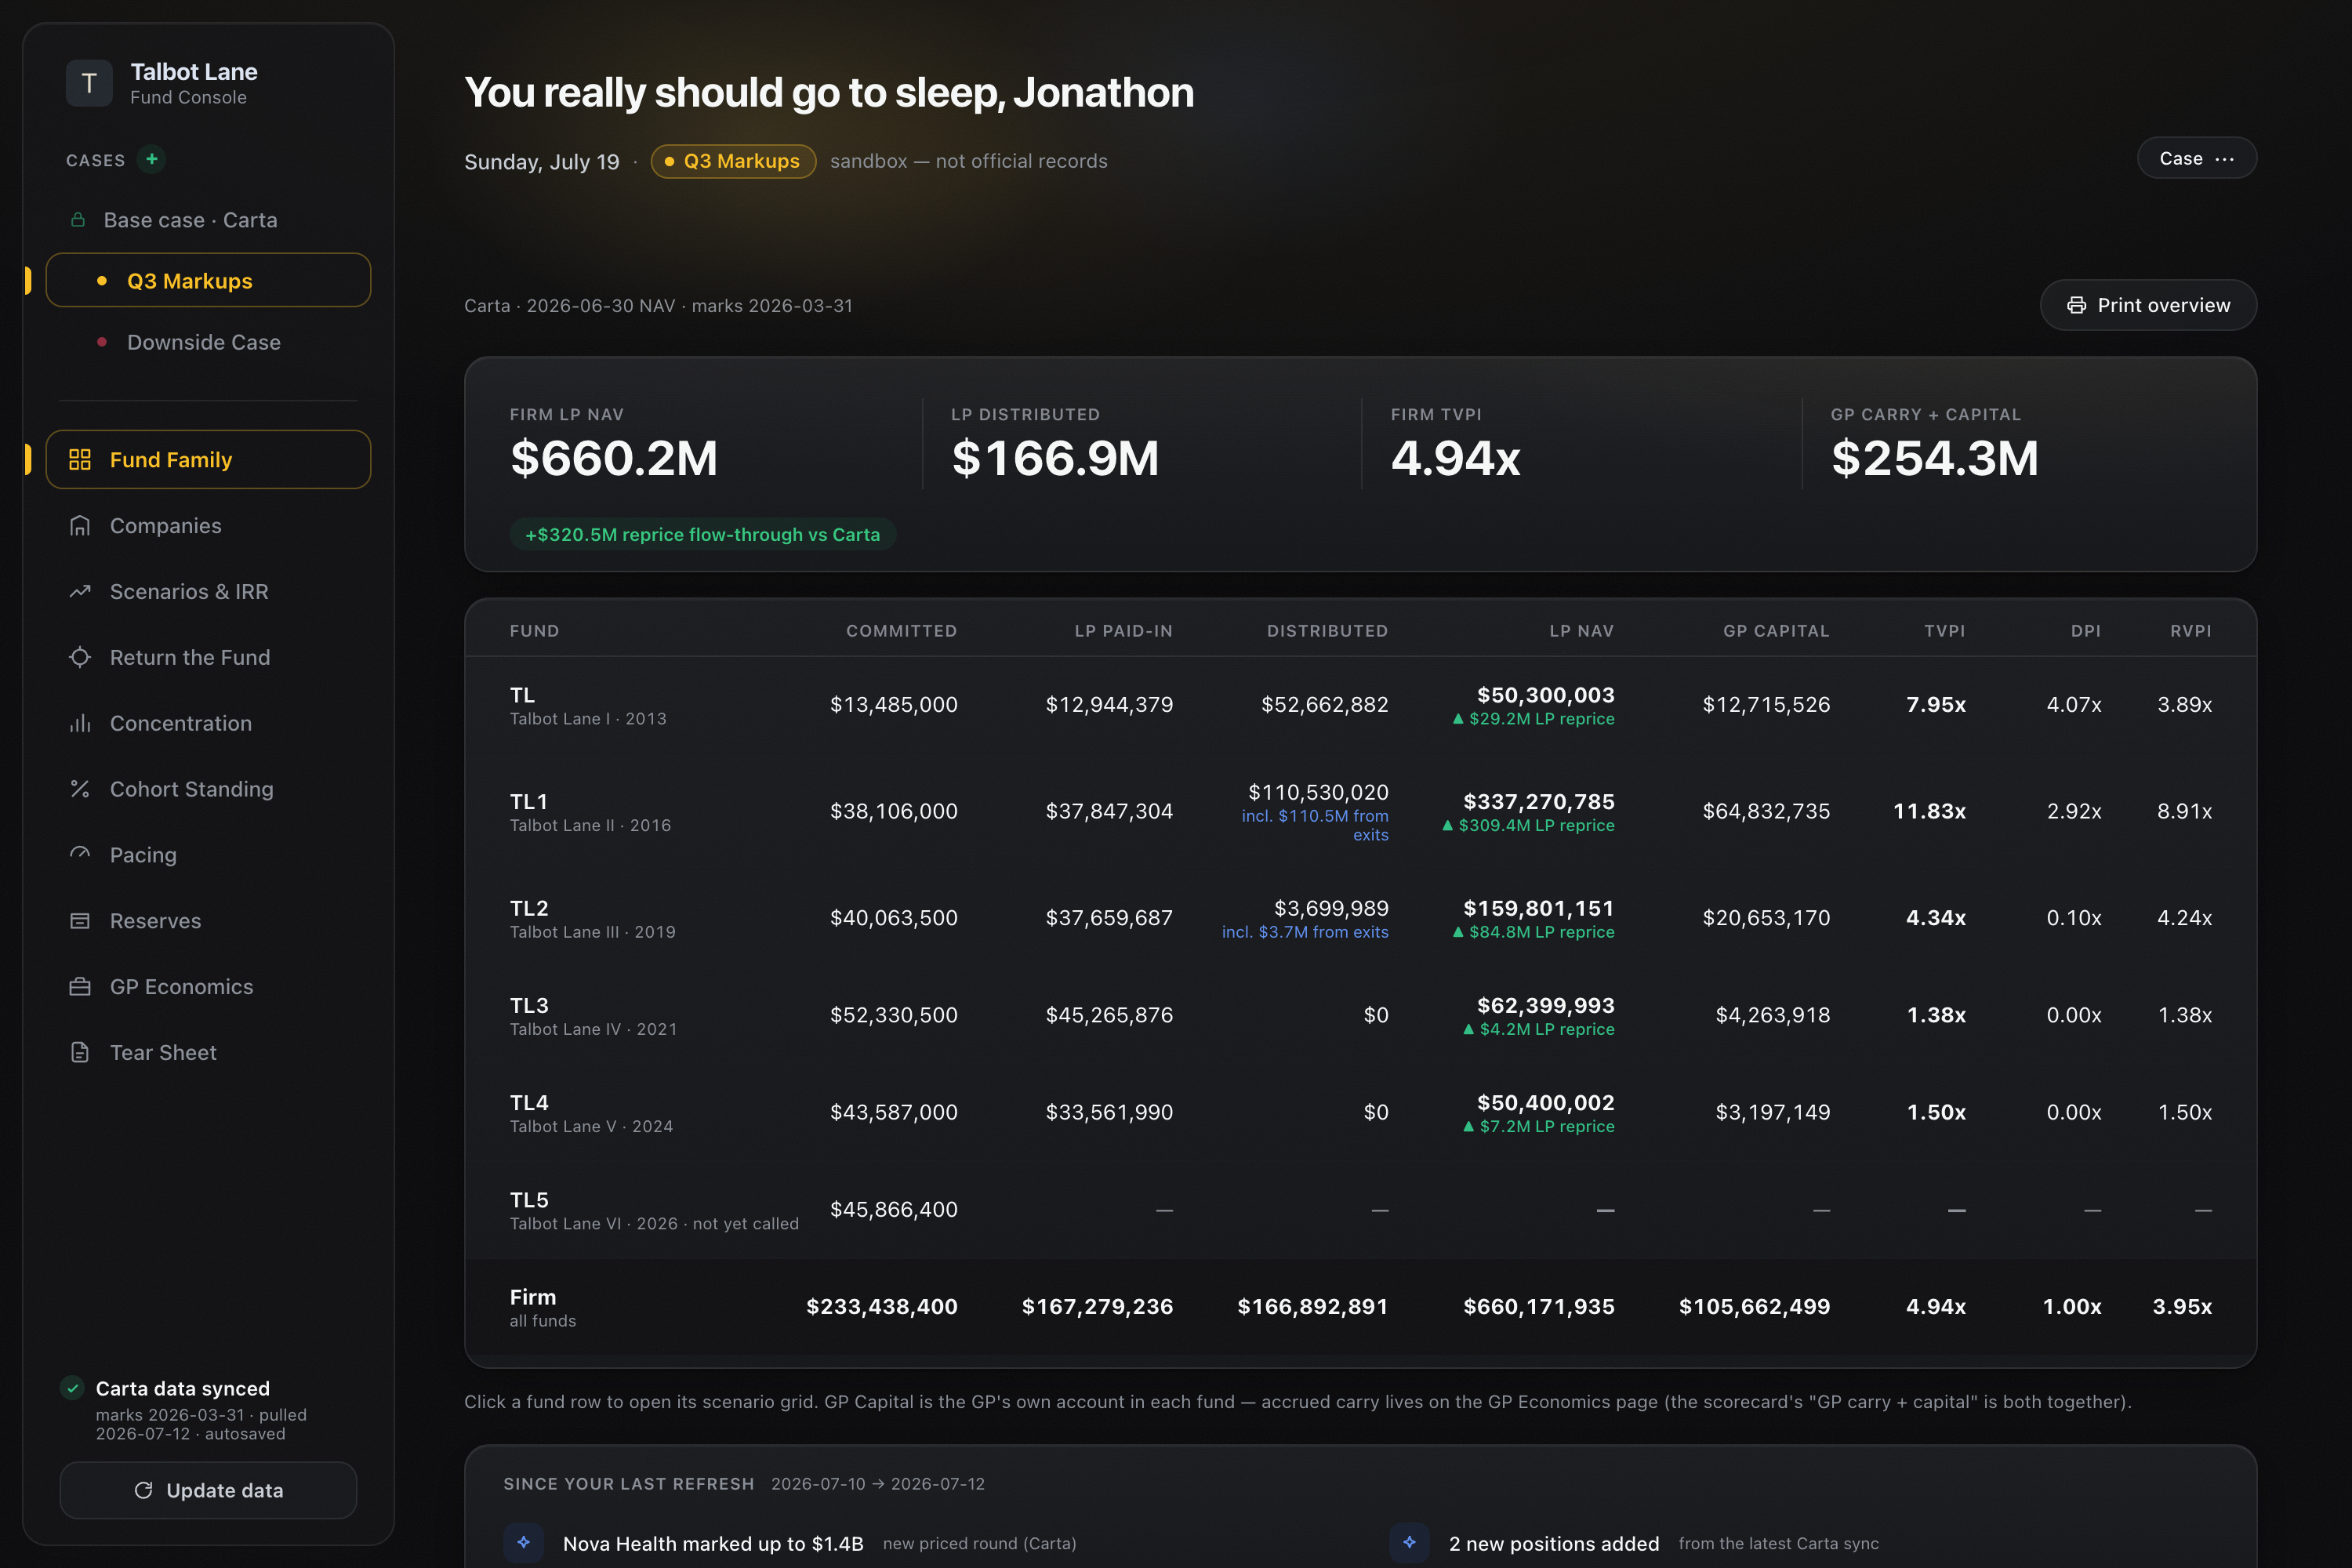Viewport: 2352px width, 1568px height.
Task: Click the RVPI column header
Action: (x=2191, y=631)
